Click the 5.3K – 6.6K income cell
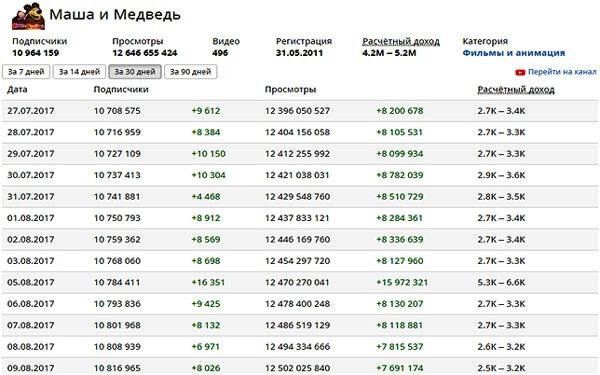This screenshot has width=600, height=375. pos(501,282)
